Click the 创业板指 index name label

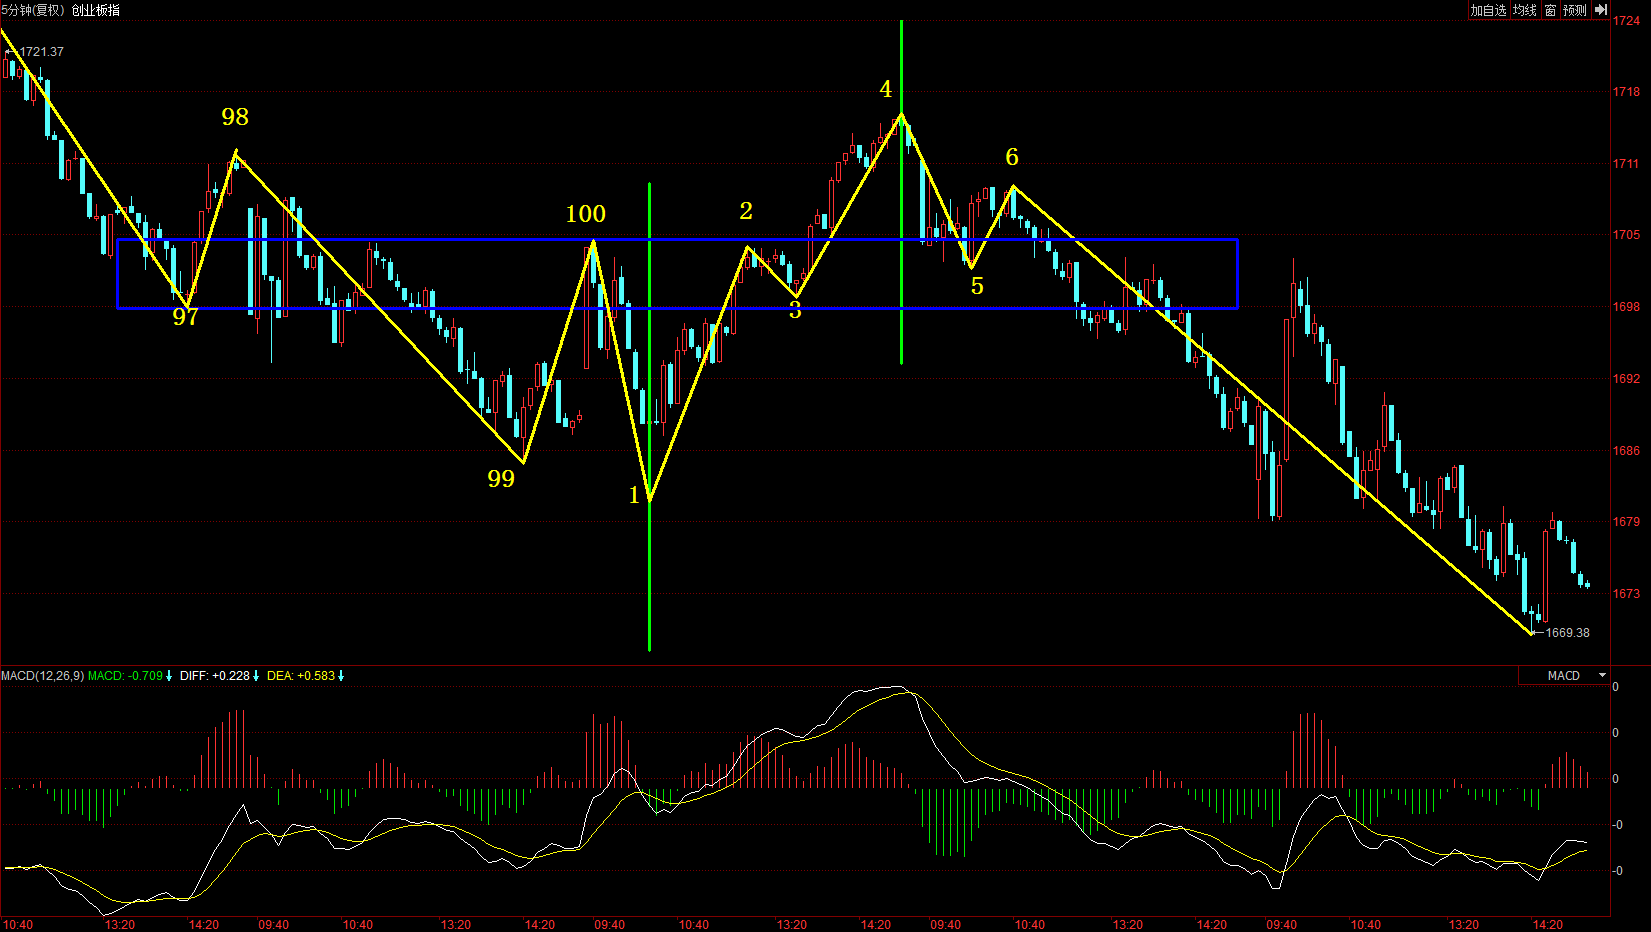[x=96, y=10]
